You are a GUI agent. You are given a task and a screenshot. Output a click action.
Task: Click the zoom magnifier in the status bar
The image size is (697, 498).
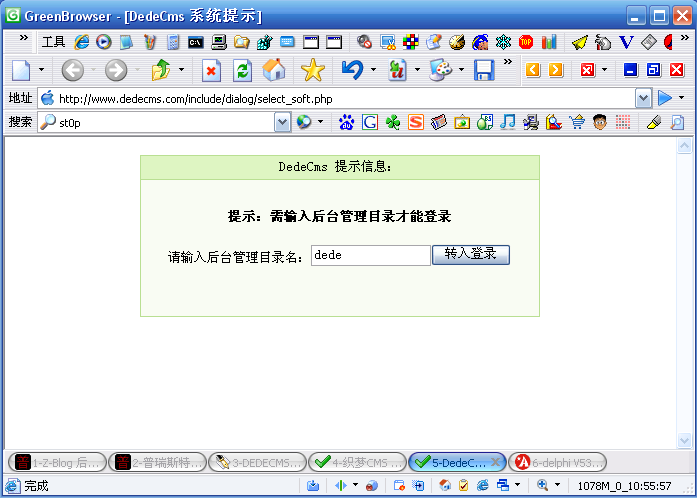(x=542, y=485)
